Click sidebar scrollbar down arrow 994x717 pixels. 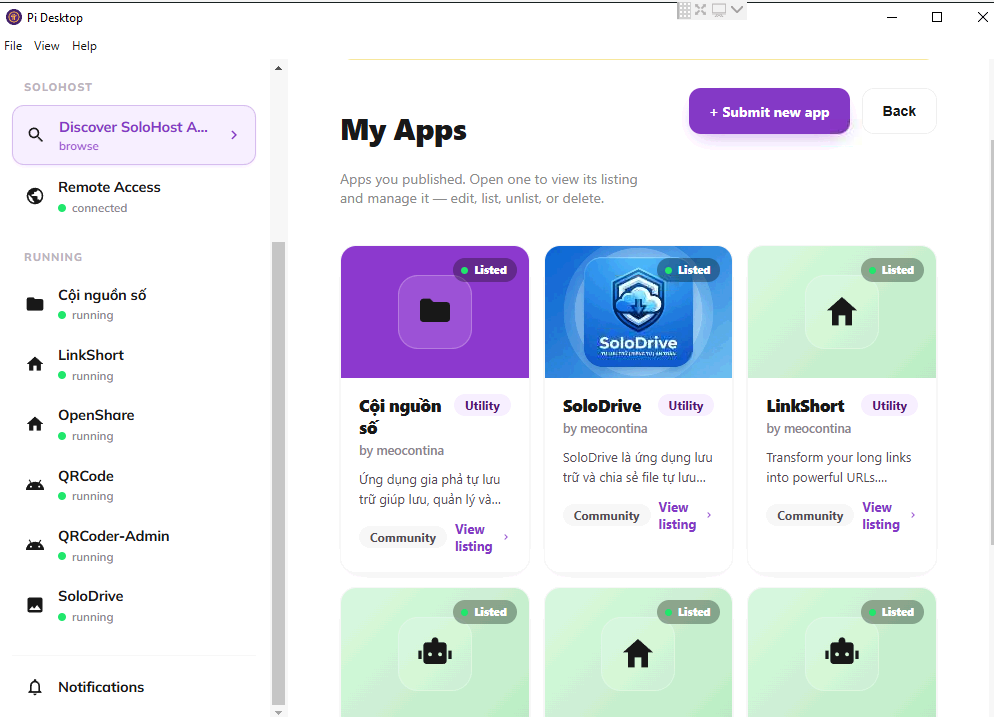click(x=278, y=712)
